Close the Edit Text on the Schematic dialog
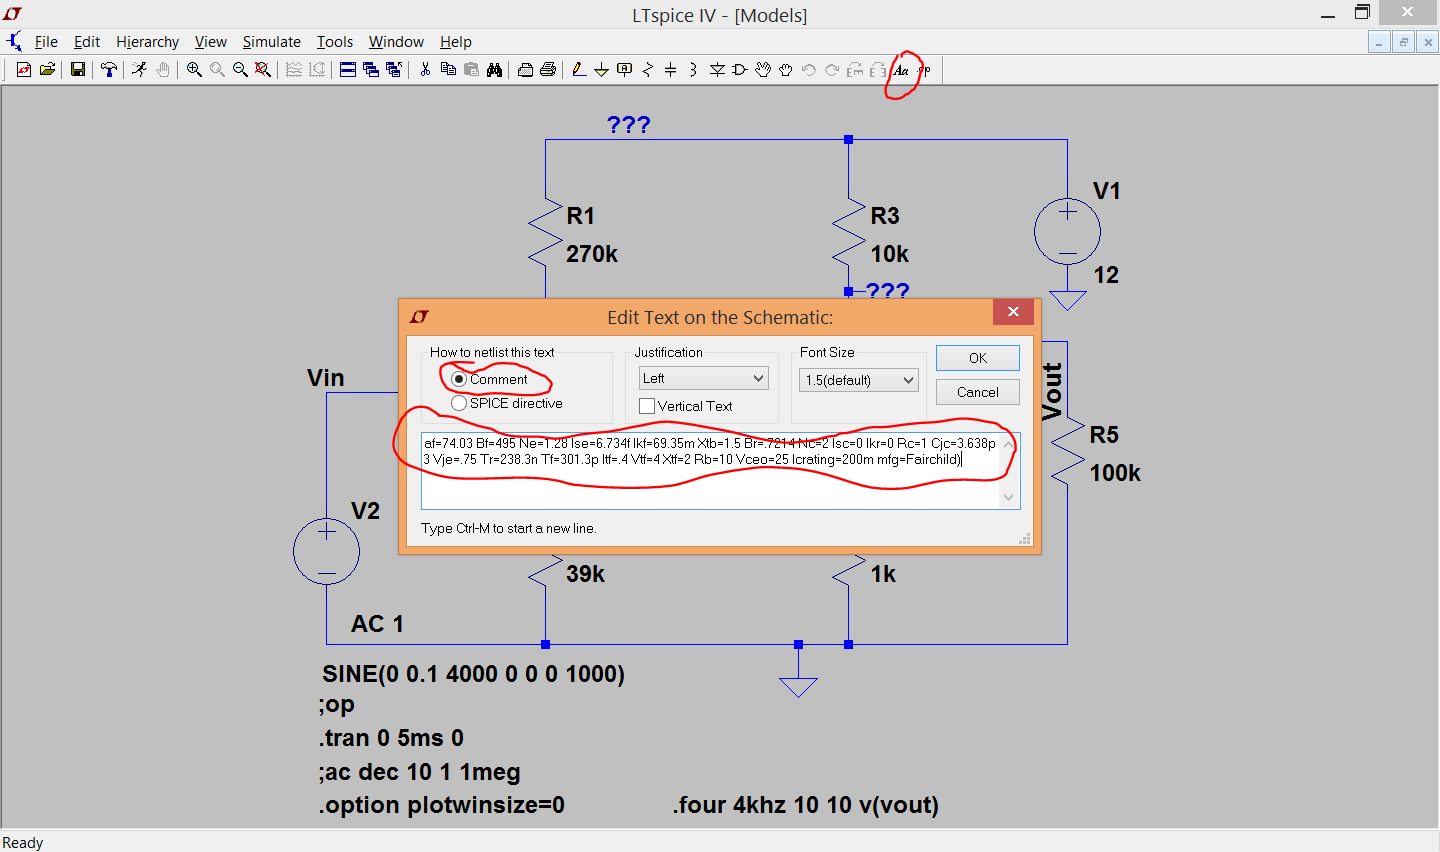The width and height of the screenshot is (1440, 852). (1013, 312)
